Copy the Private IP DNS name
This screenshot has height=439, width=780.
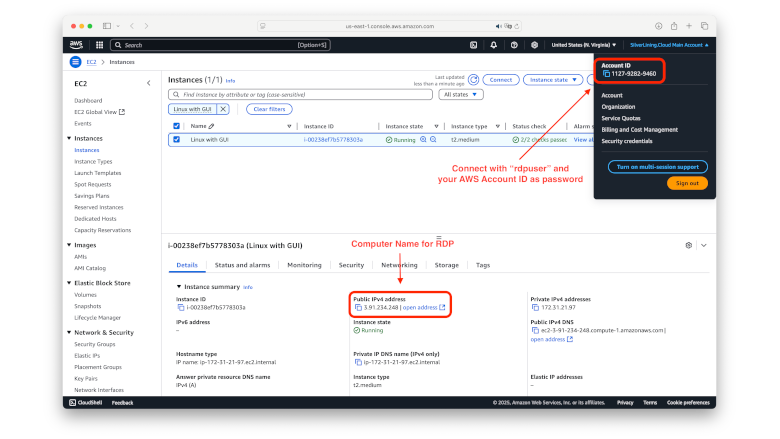358,362
